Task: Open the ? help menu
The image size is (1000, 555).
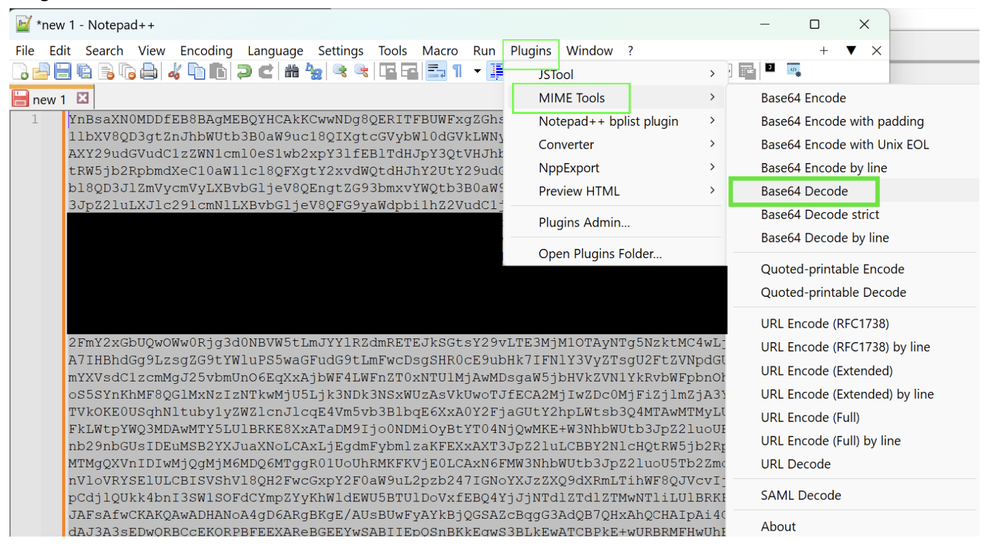Action: click(x=630, y=50)
